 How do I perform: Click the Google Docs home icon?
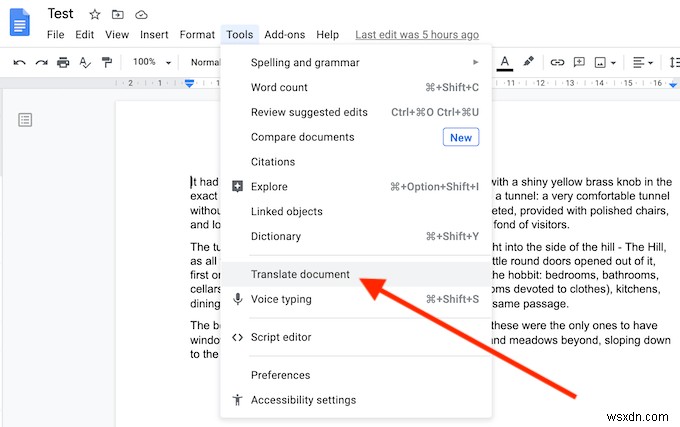[20, 23]
